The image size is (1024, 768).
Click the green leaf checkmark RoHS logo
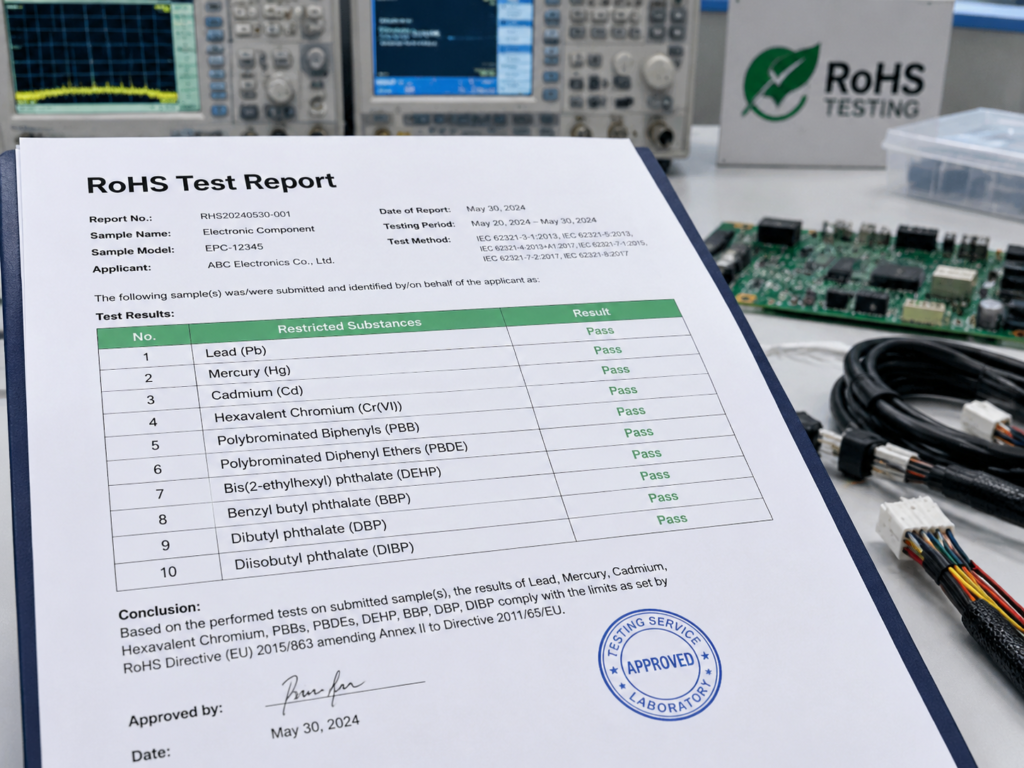tap(780, 82)
